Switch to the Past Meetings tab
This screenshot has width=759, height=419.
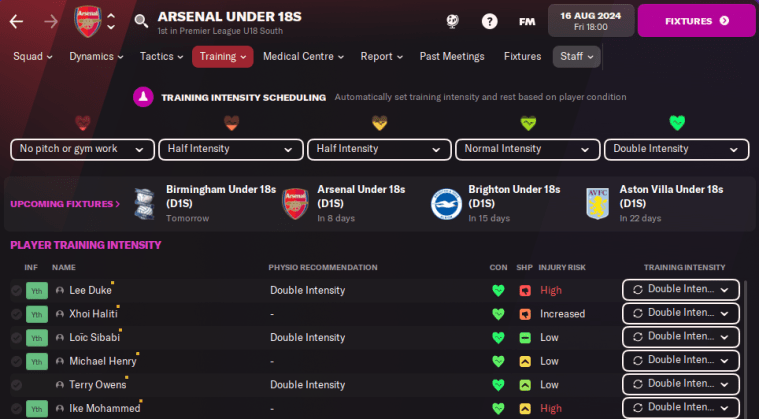pyautogui.click(x=452, y=57)
